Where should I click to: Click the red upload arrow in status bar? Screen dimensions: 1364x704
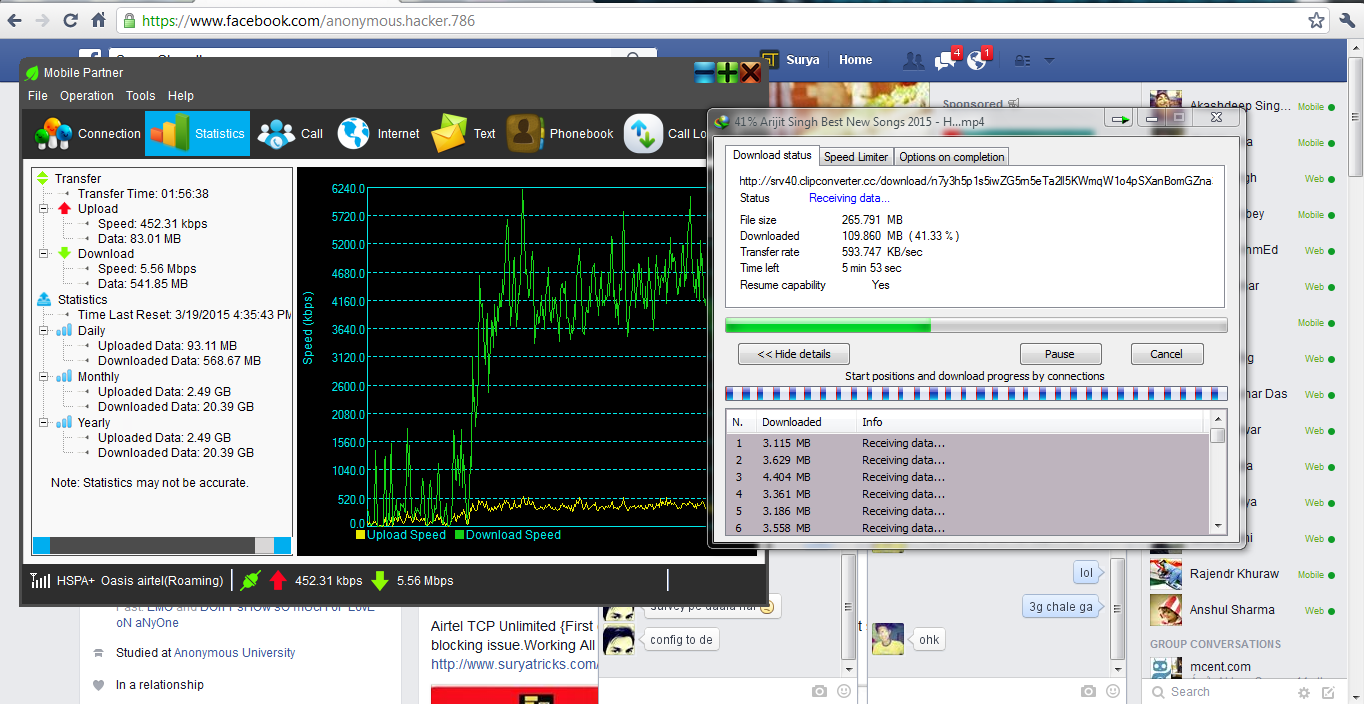[278, 580]
